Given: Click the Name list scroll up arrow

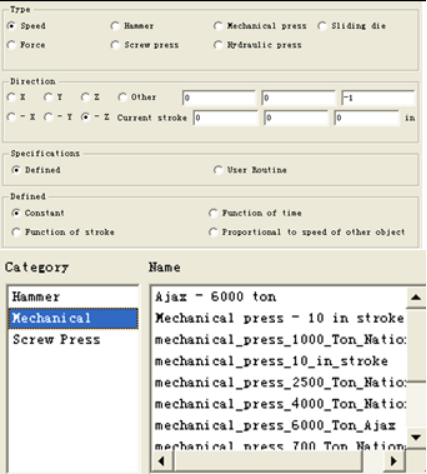Looking at the screenshot, I should coord(416,297).
